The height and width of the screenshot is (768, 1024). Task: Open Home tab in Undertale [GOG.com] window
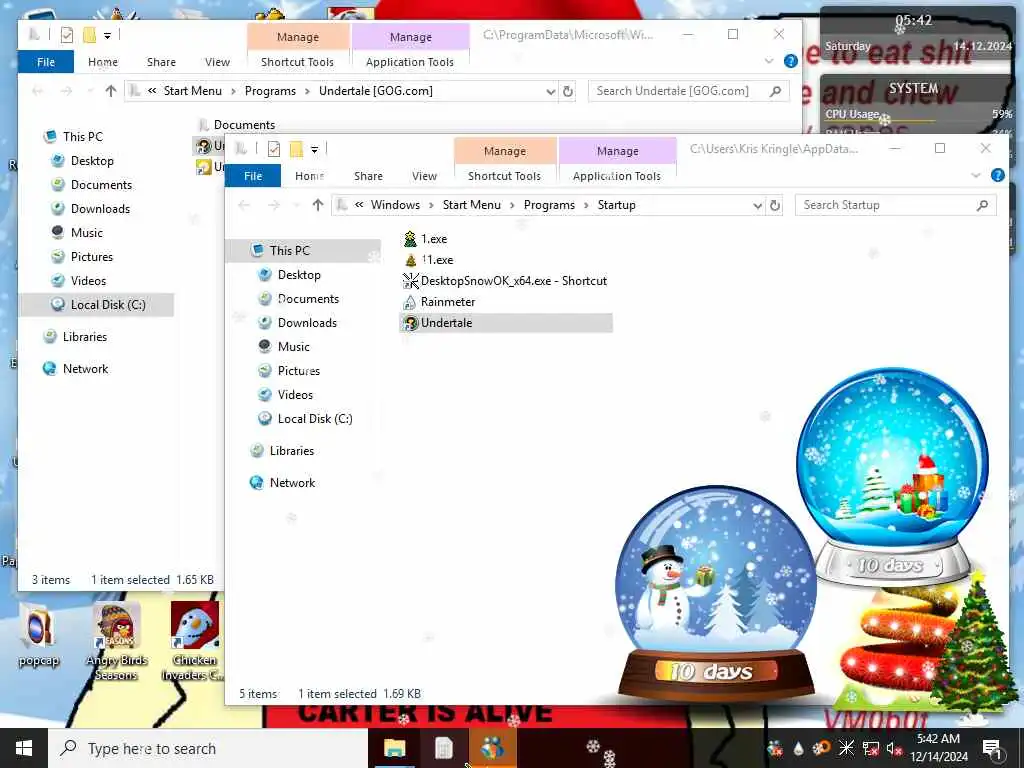(x=103, y=62)
